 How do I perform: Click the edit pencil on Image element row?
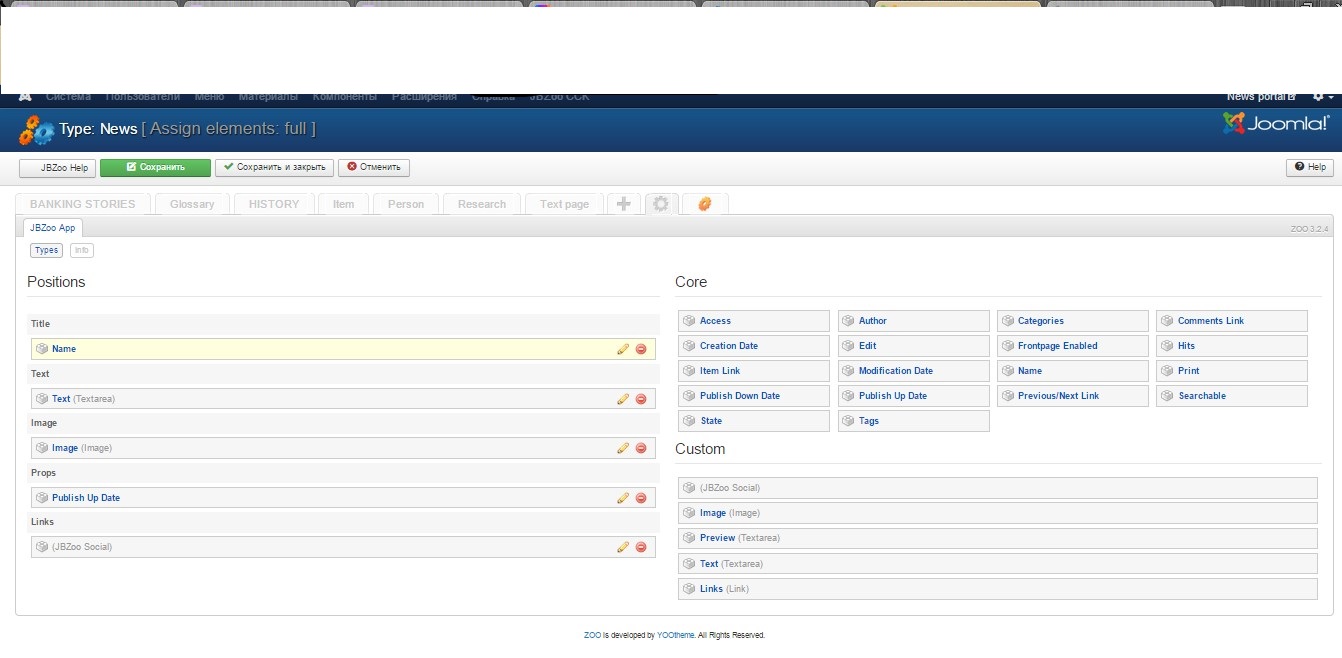tap(623, 448)
